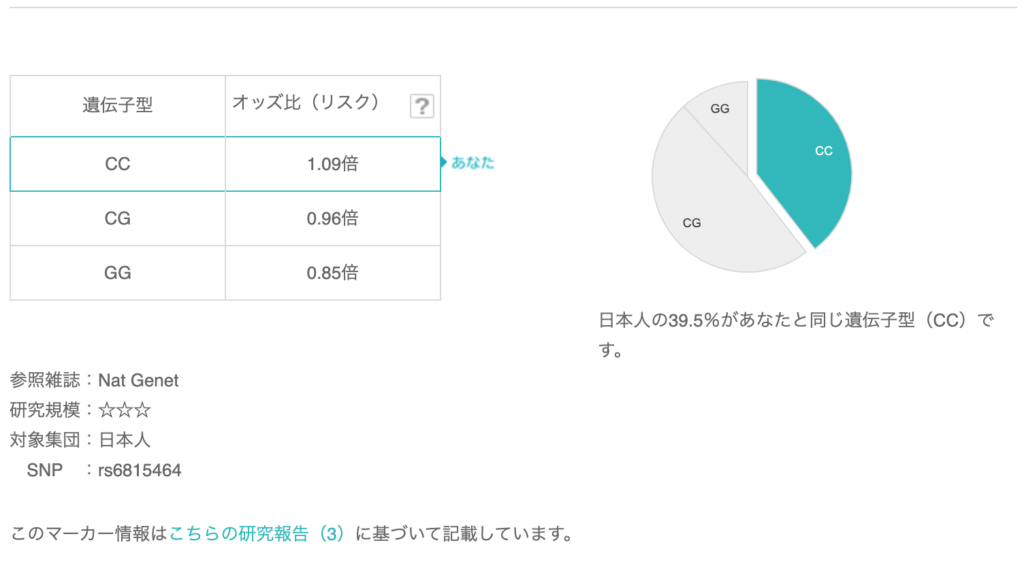The height and width of the screenshot is (581, 1024).
Task: Select the CG genotype row cell
Action: coord(118,218)
